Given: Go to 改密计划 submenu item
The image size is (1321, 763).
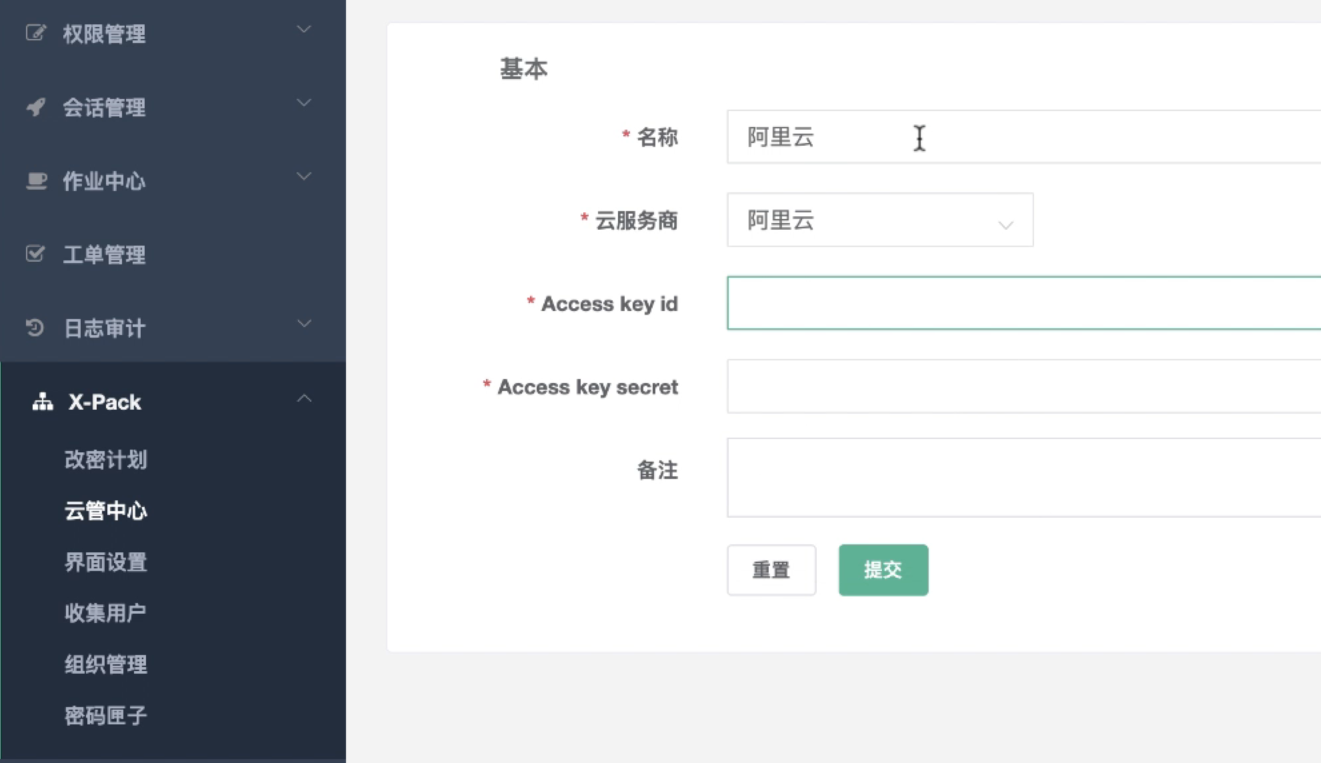Looking at the screenshot, I should (106, 459).
